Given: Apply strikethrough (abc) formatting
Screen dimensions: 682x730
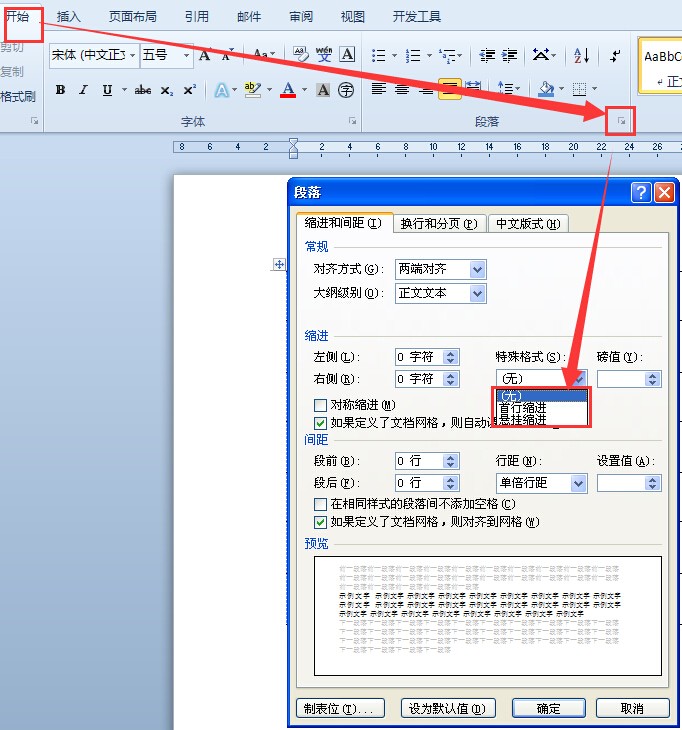Looking at the screenshot, I should point(143,90).
